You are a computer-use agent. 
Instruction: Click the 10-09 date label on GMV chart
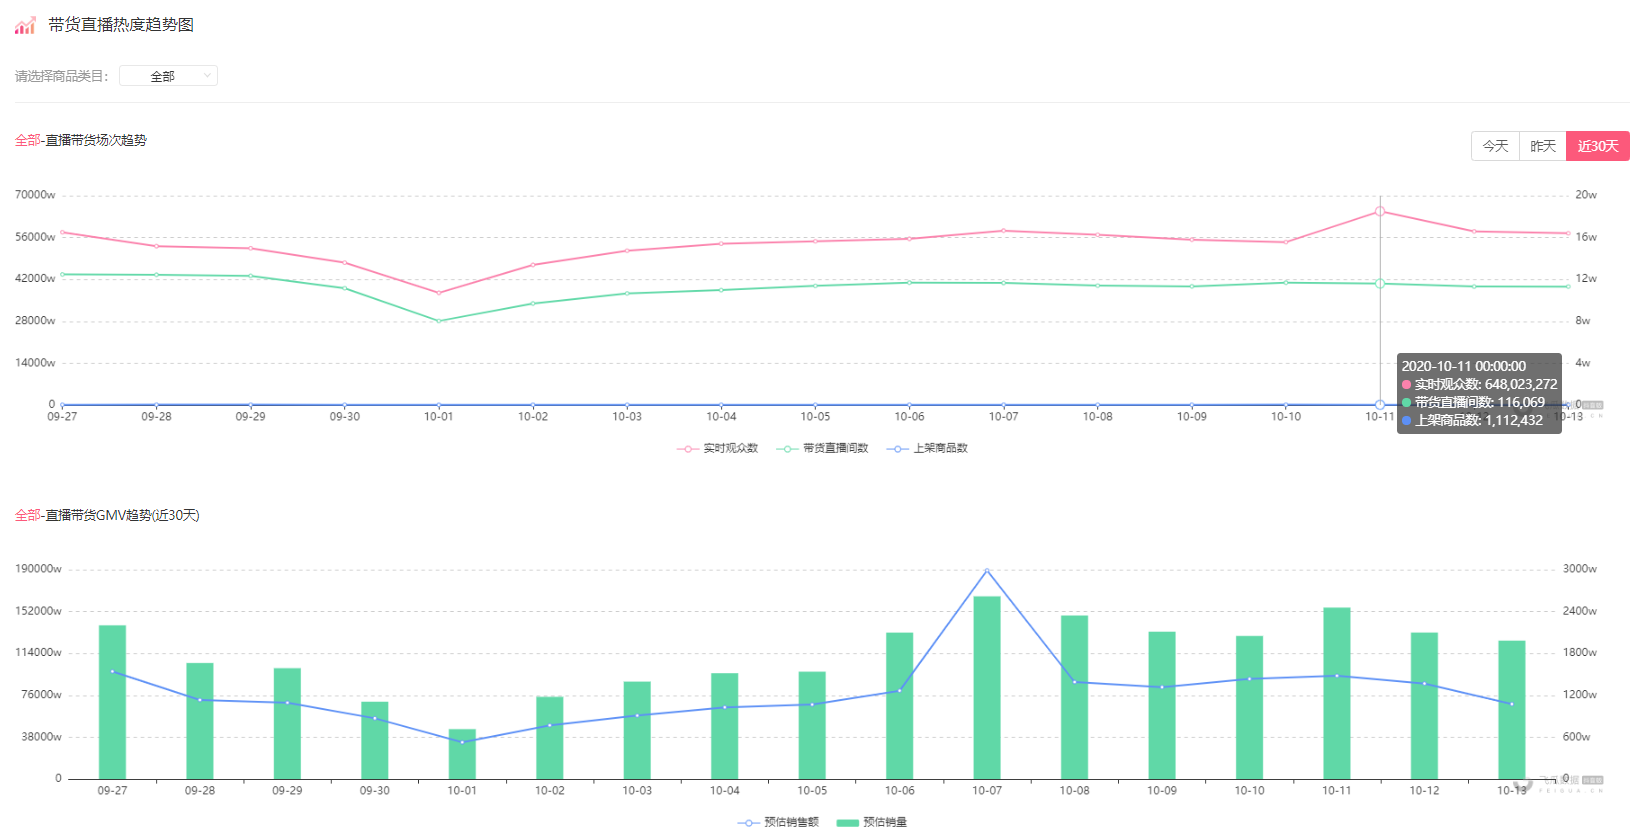coord(1162,791)
